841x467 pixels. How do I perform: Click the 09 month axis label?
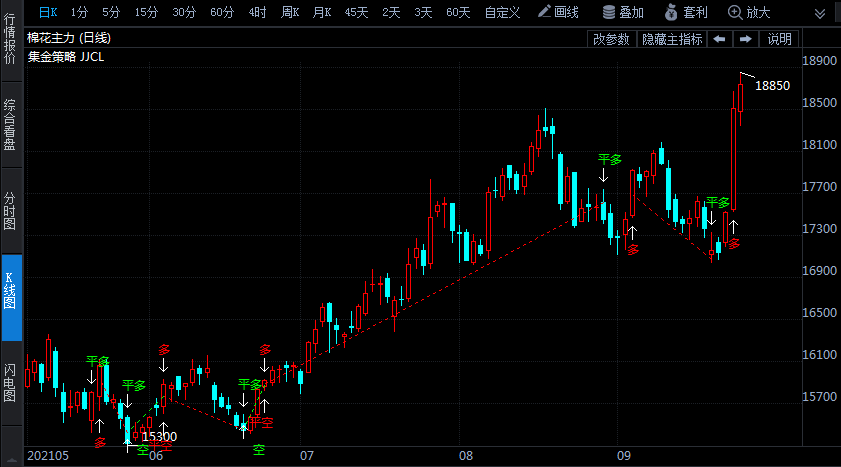click(x=623, y=456)
